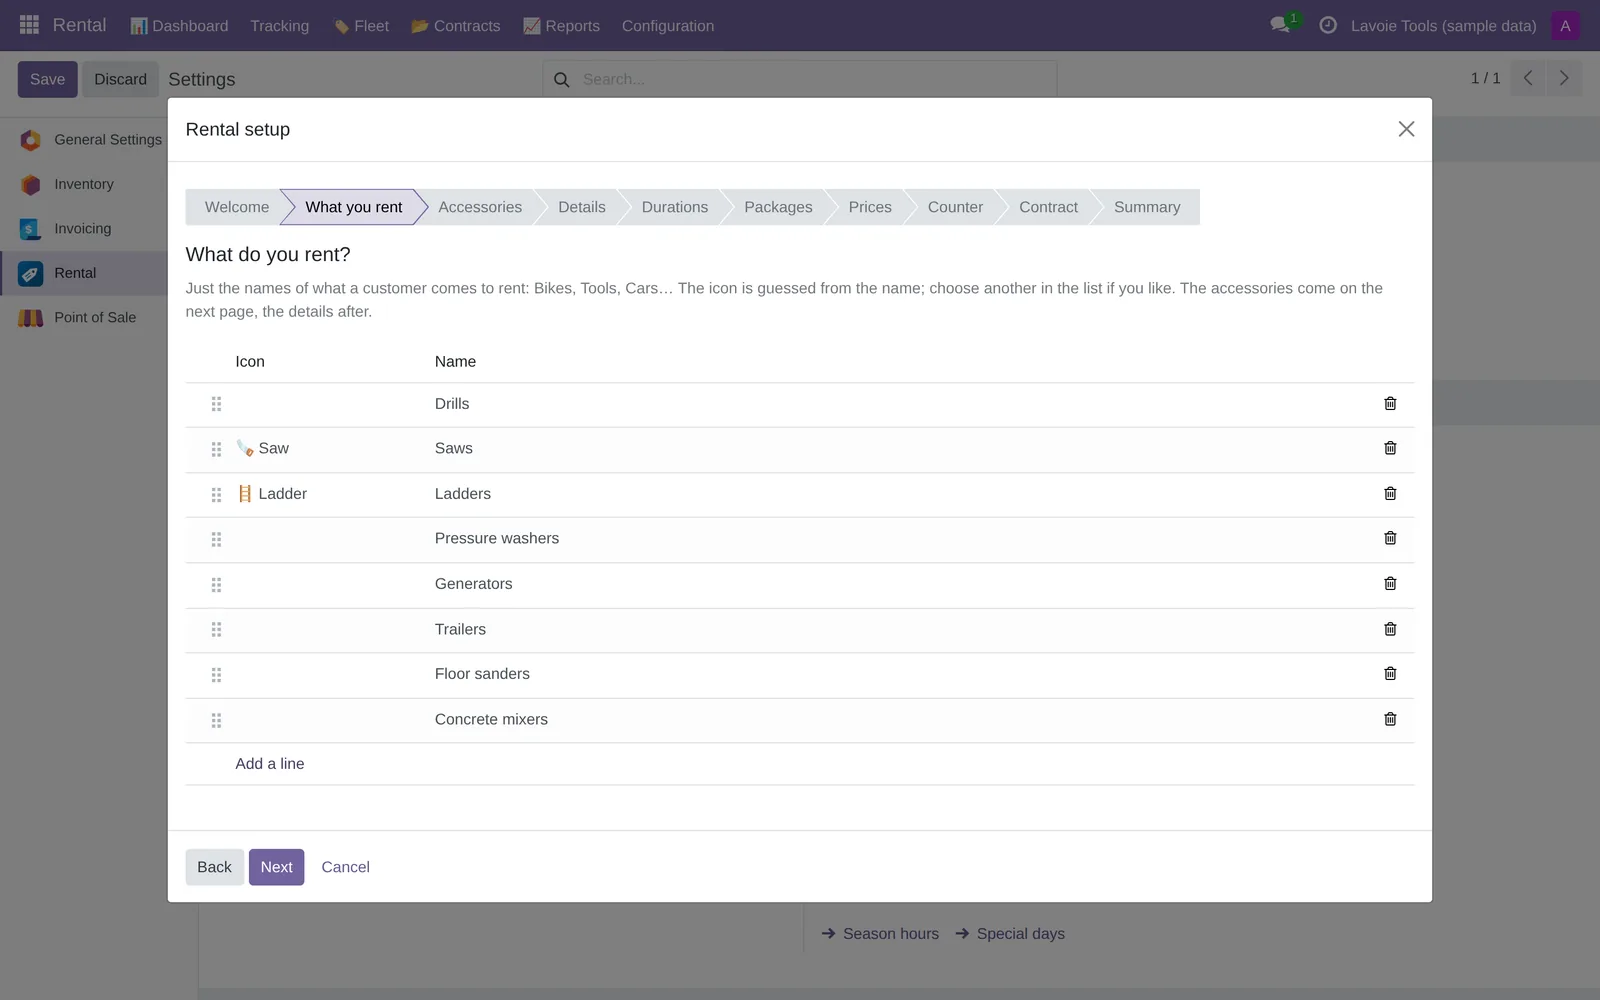
Task: Jump to the Durations step
Action: 675,207
